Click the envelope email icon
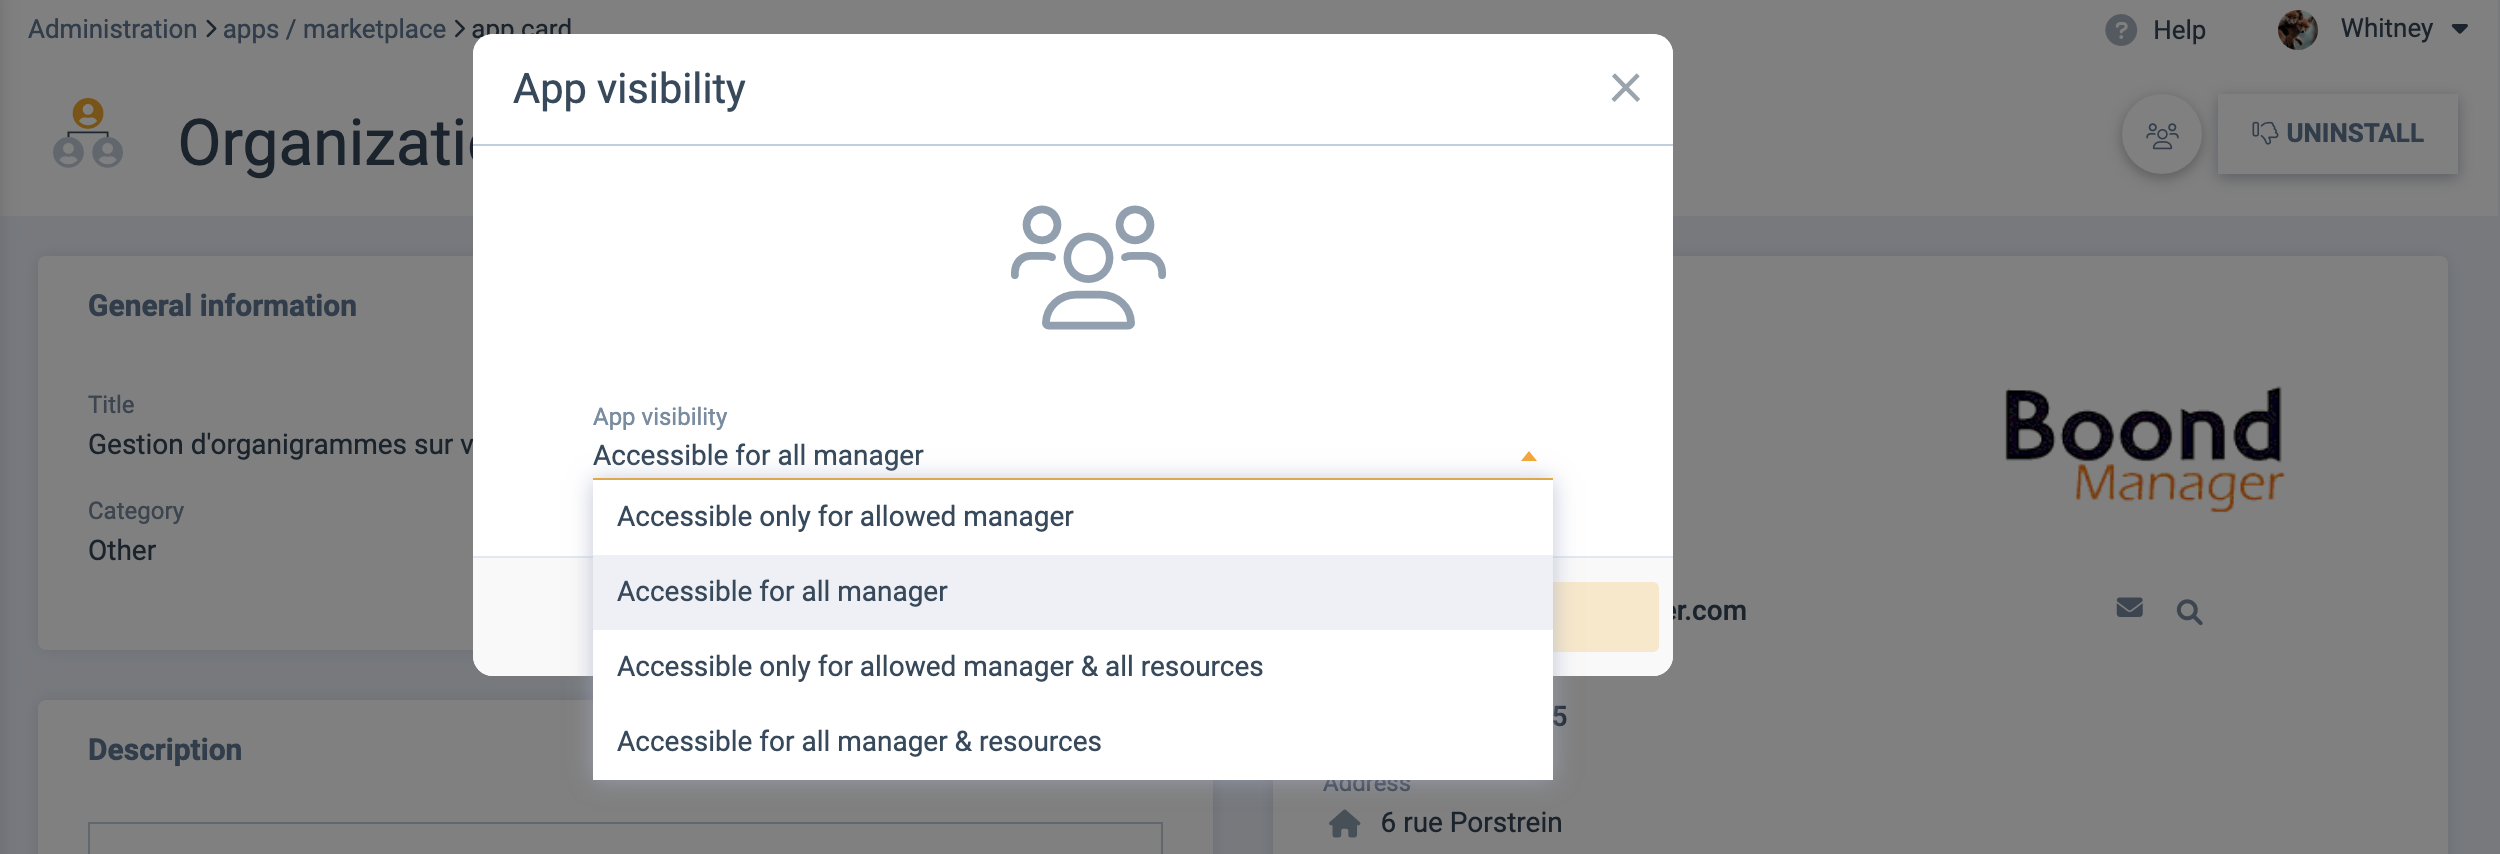Image resolution: width=2500 pixels, height=854 pixels. pyautogui.click(x=2129, y=608)
